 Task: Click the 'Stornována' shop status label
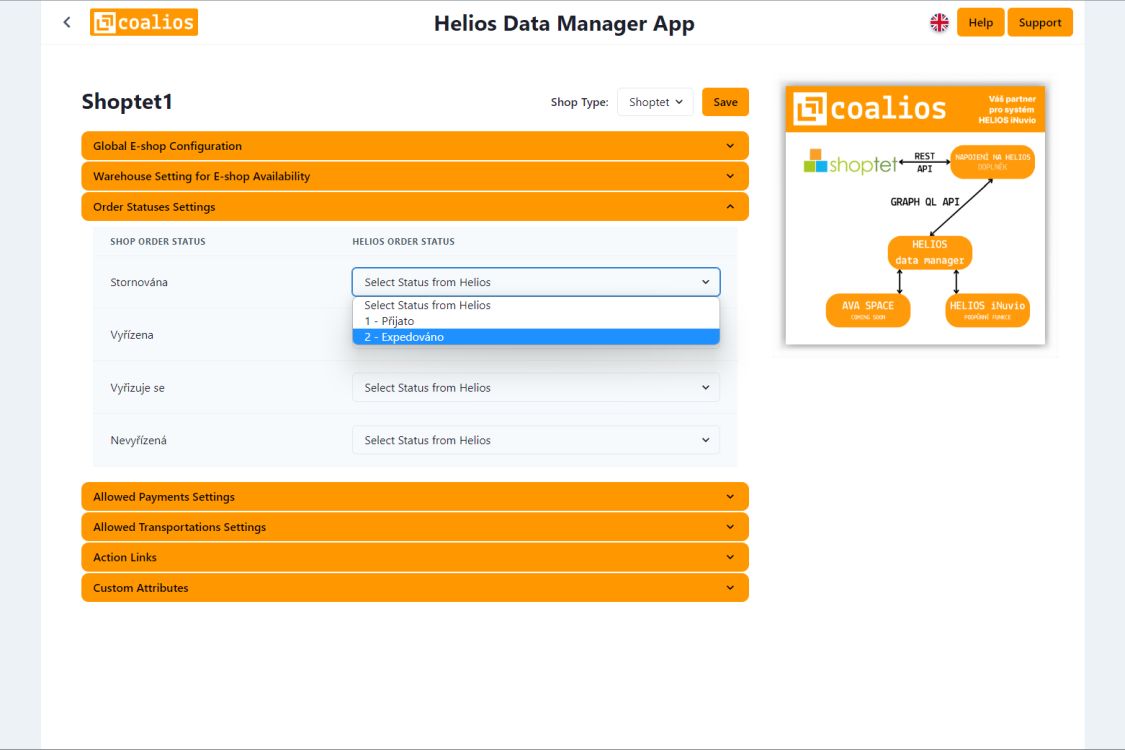click(139, 282)
